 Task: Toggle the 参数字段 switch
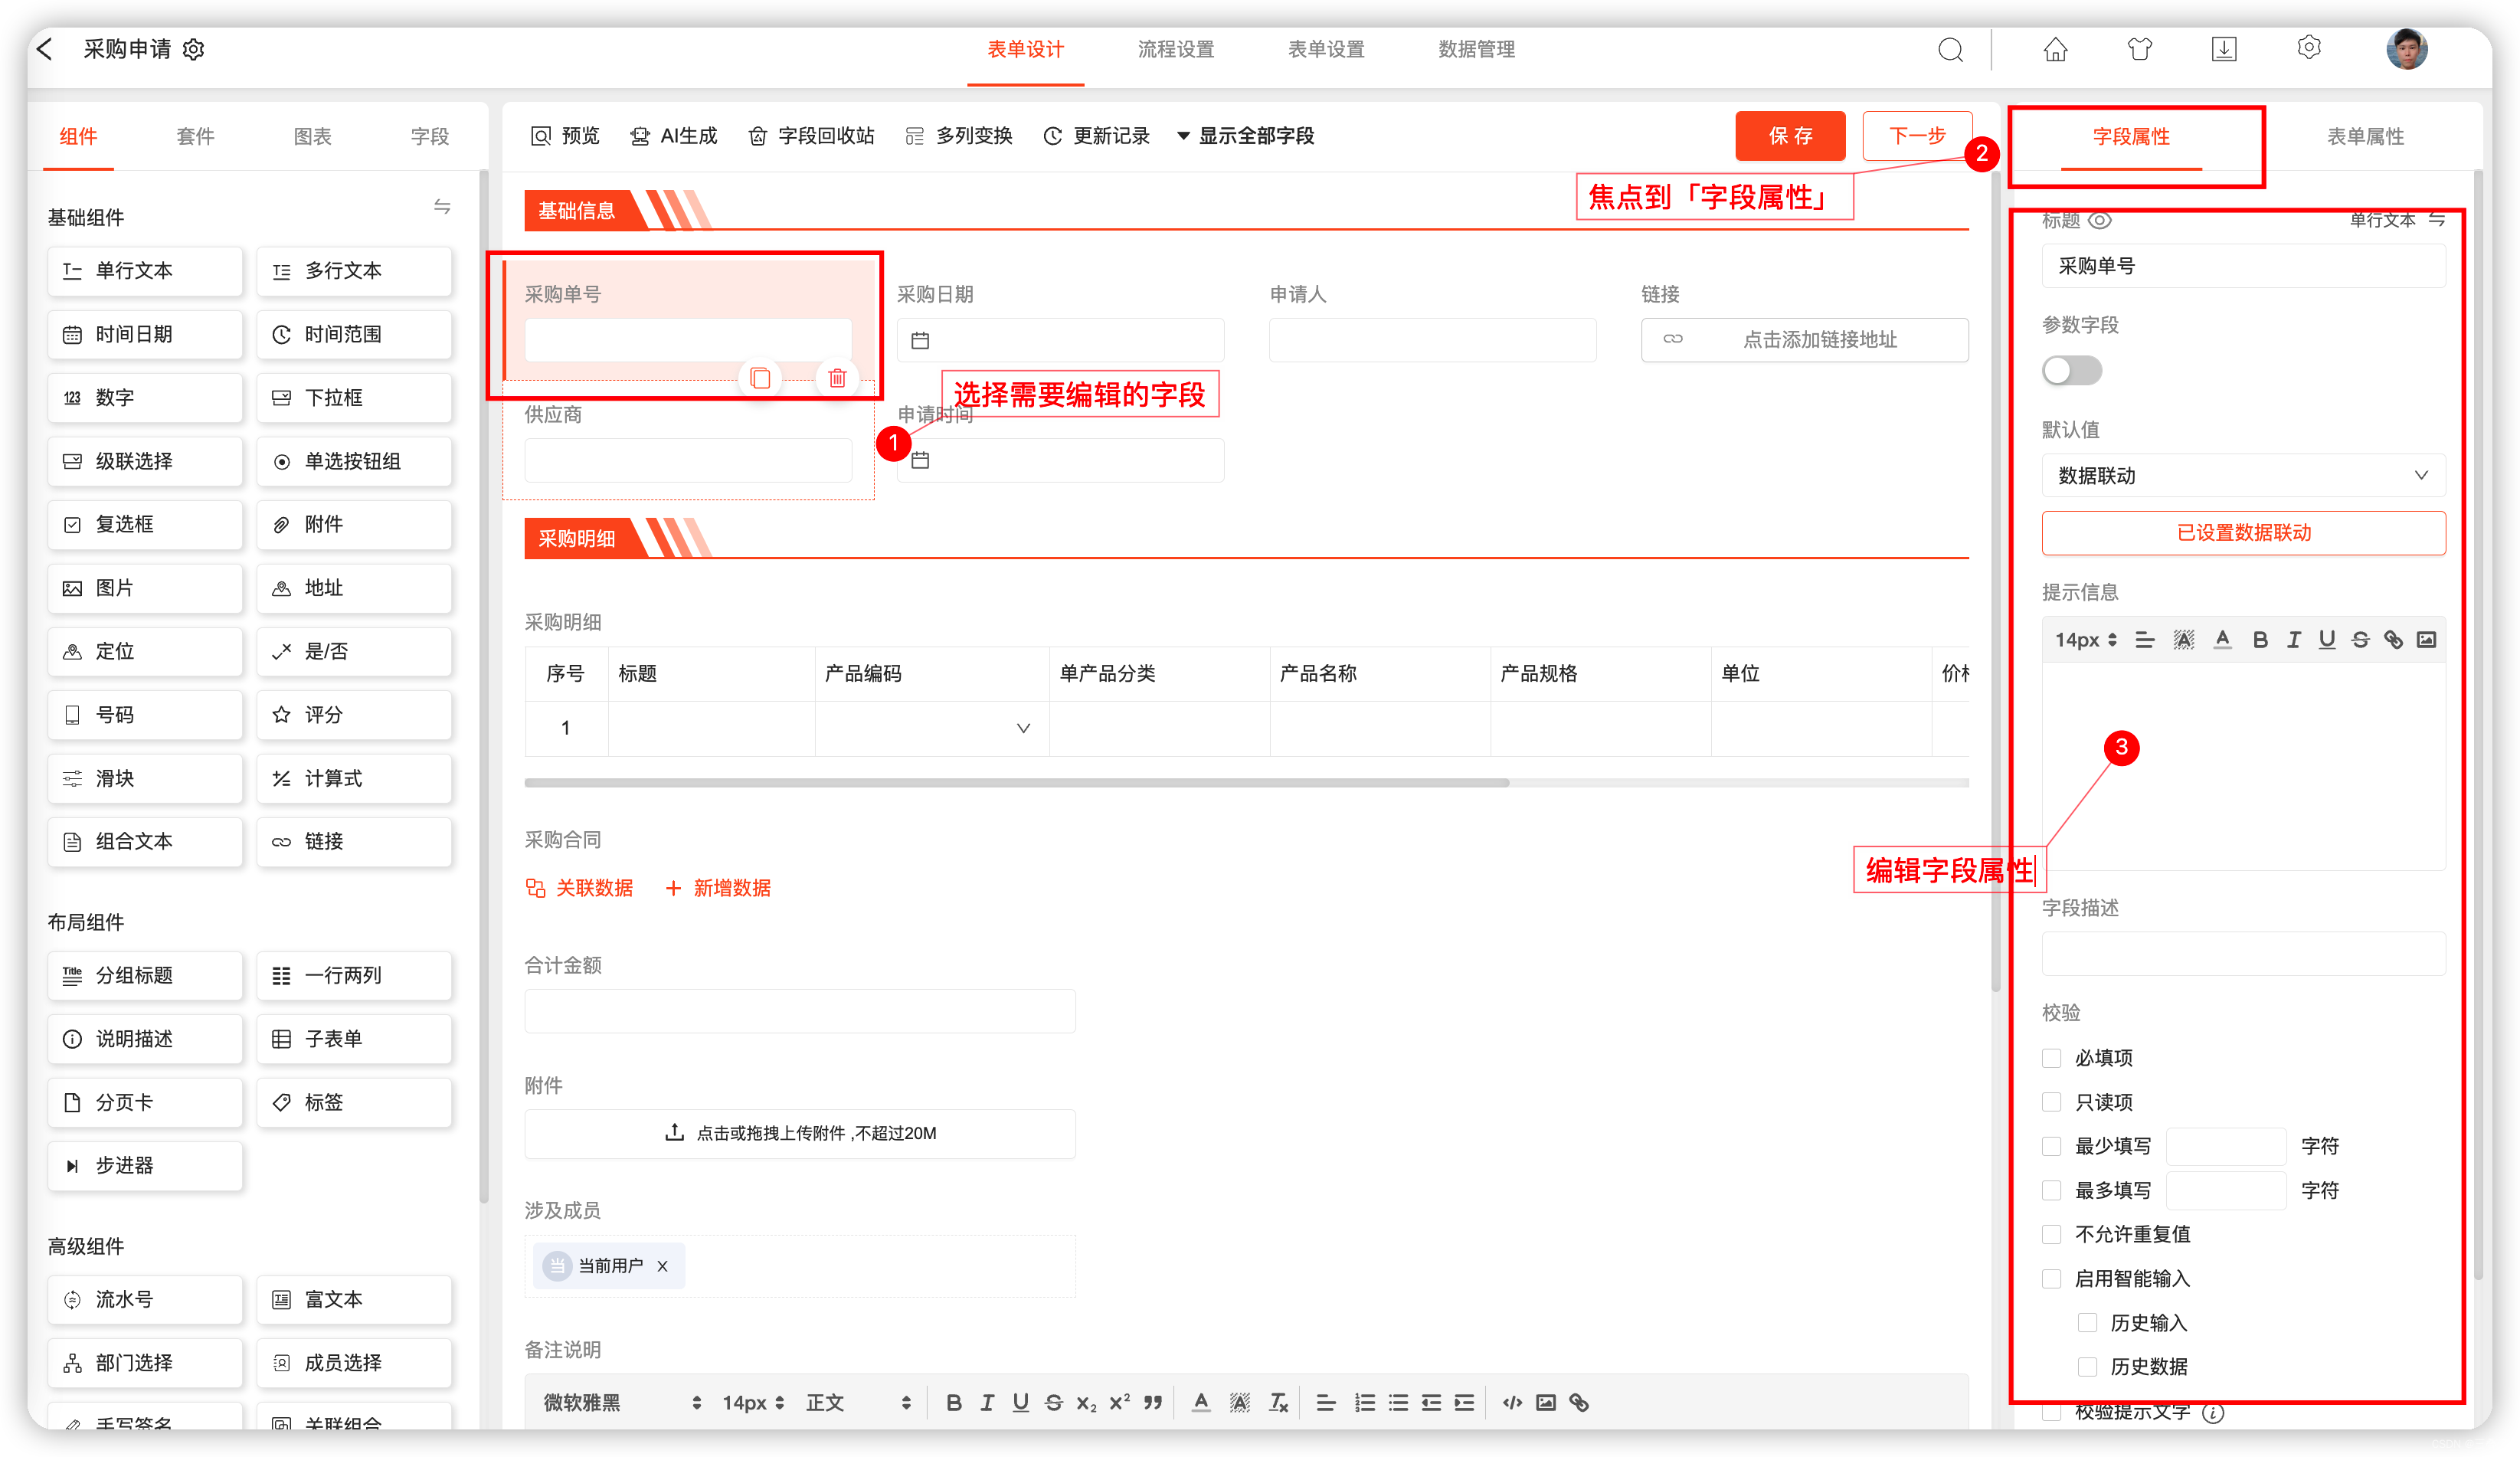(x=2071, y=371)
